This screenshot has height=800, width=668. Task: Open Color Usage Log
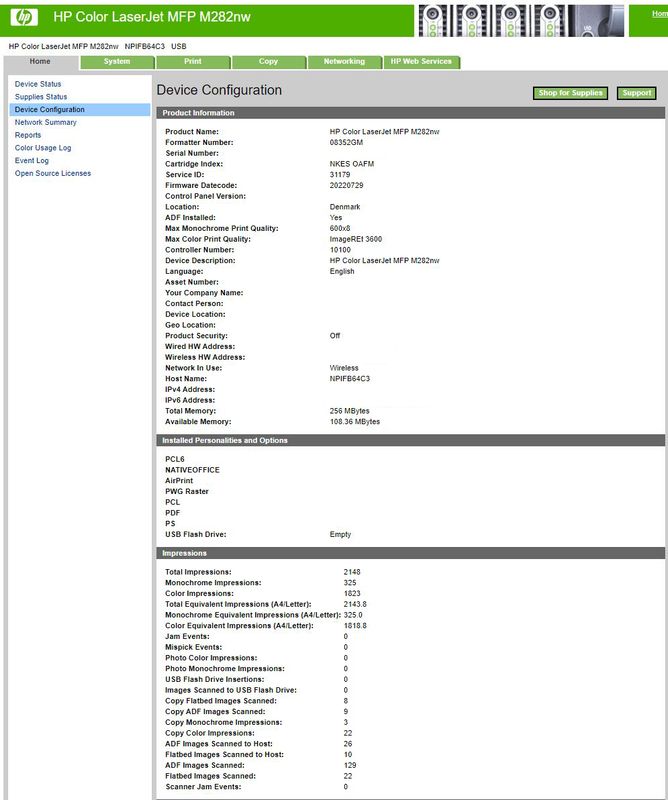coord(43,148)
